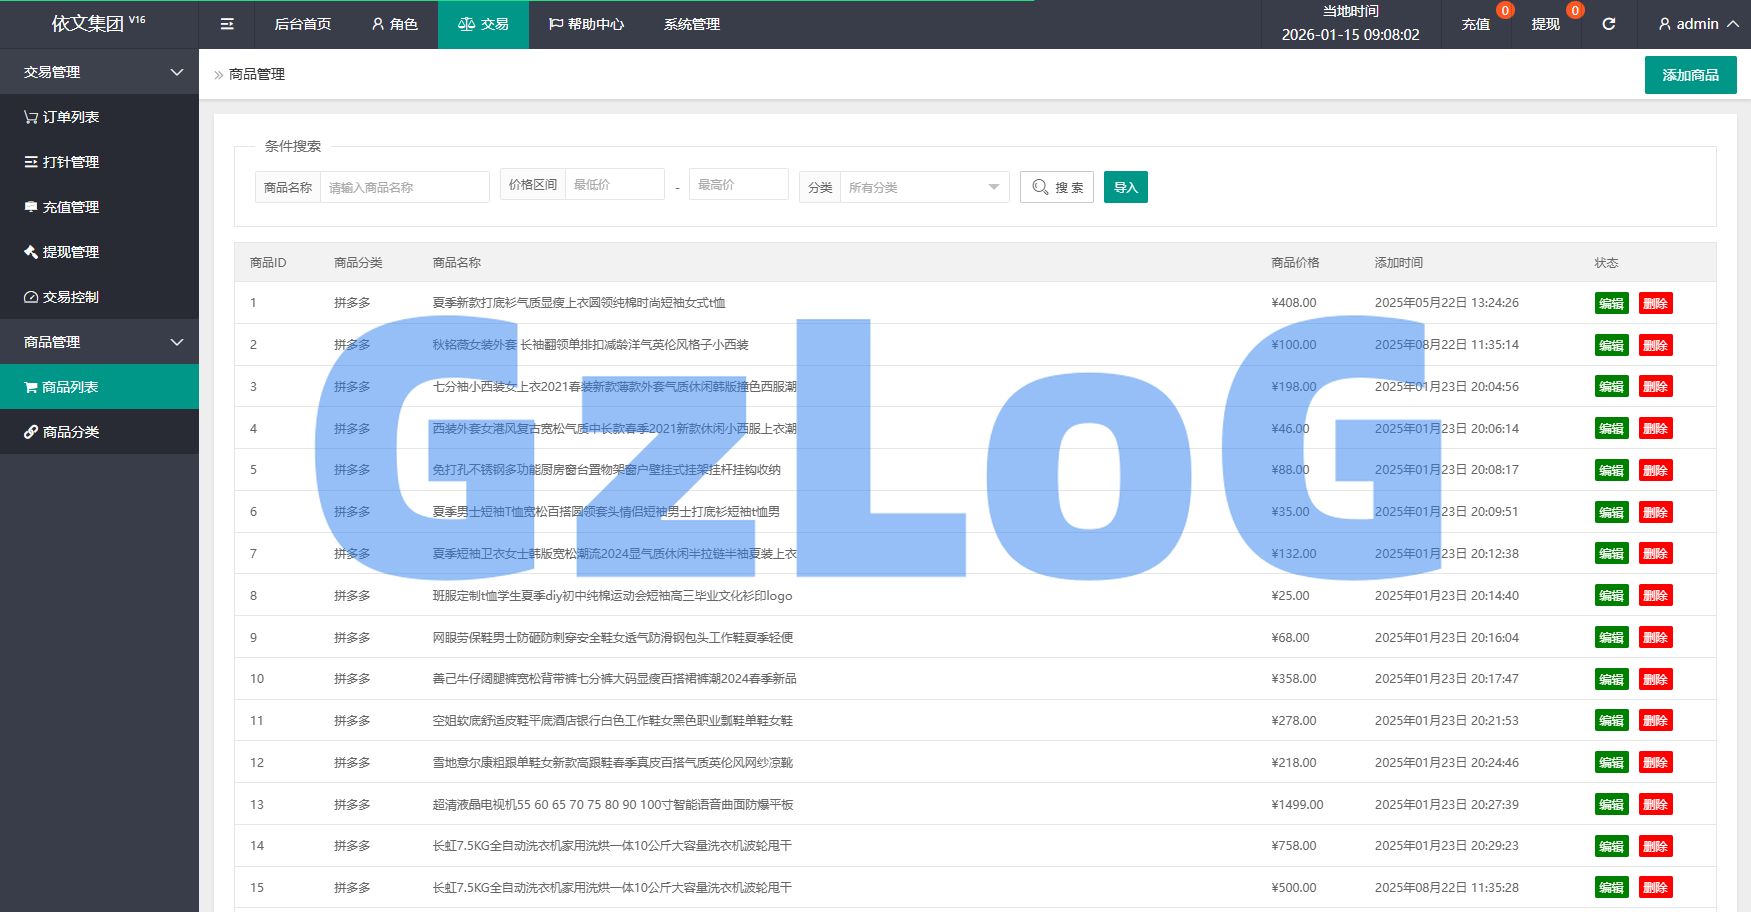This screenshot has width=1751, height=912.
Task: Open the 帮助中心 top menu
Action: pyautogui.click(x=586, y=24)
